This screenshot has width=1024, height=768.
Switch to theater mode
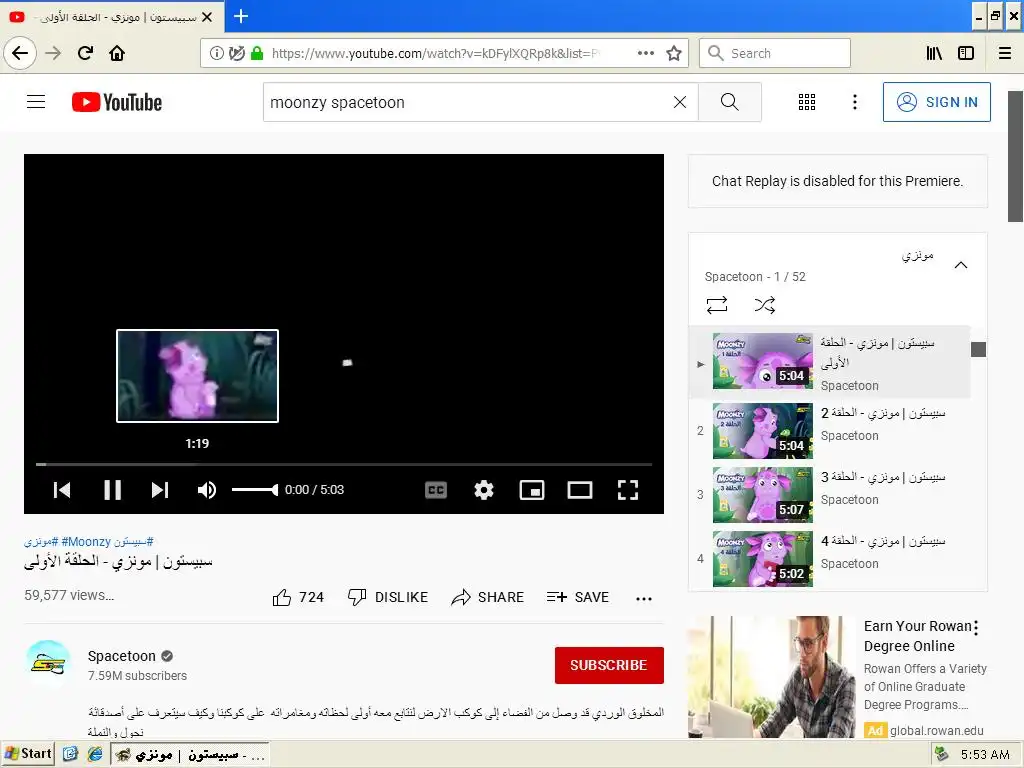tap(580, 490)
